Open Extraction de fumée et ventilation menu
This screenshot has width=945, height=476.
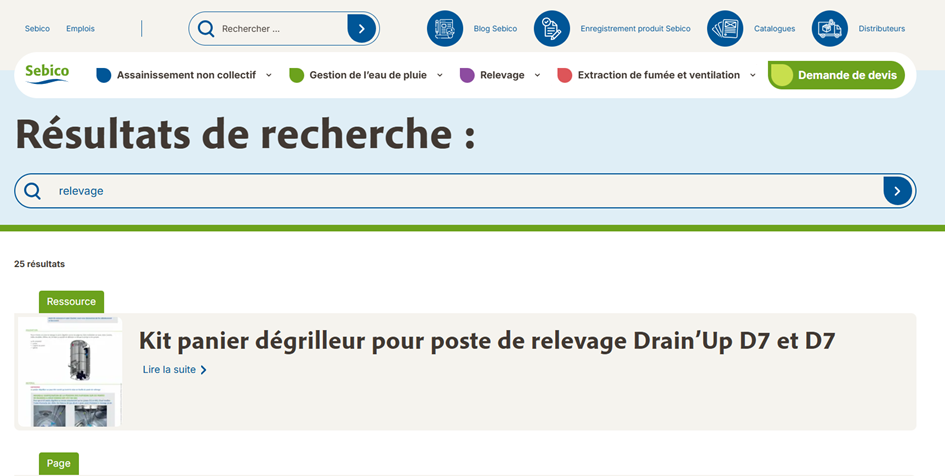(x=659, y=75)
